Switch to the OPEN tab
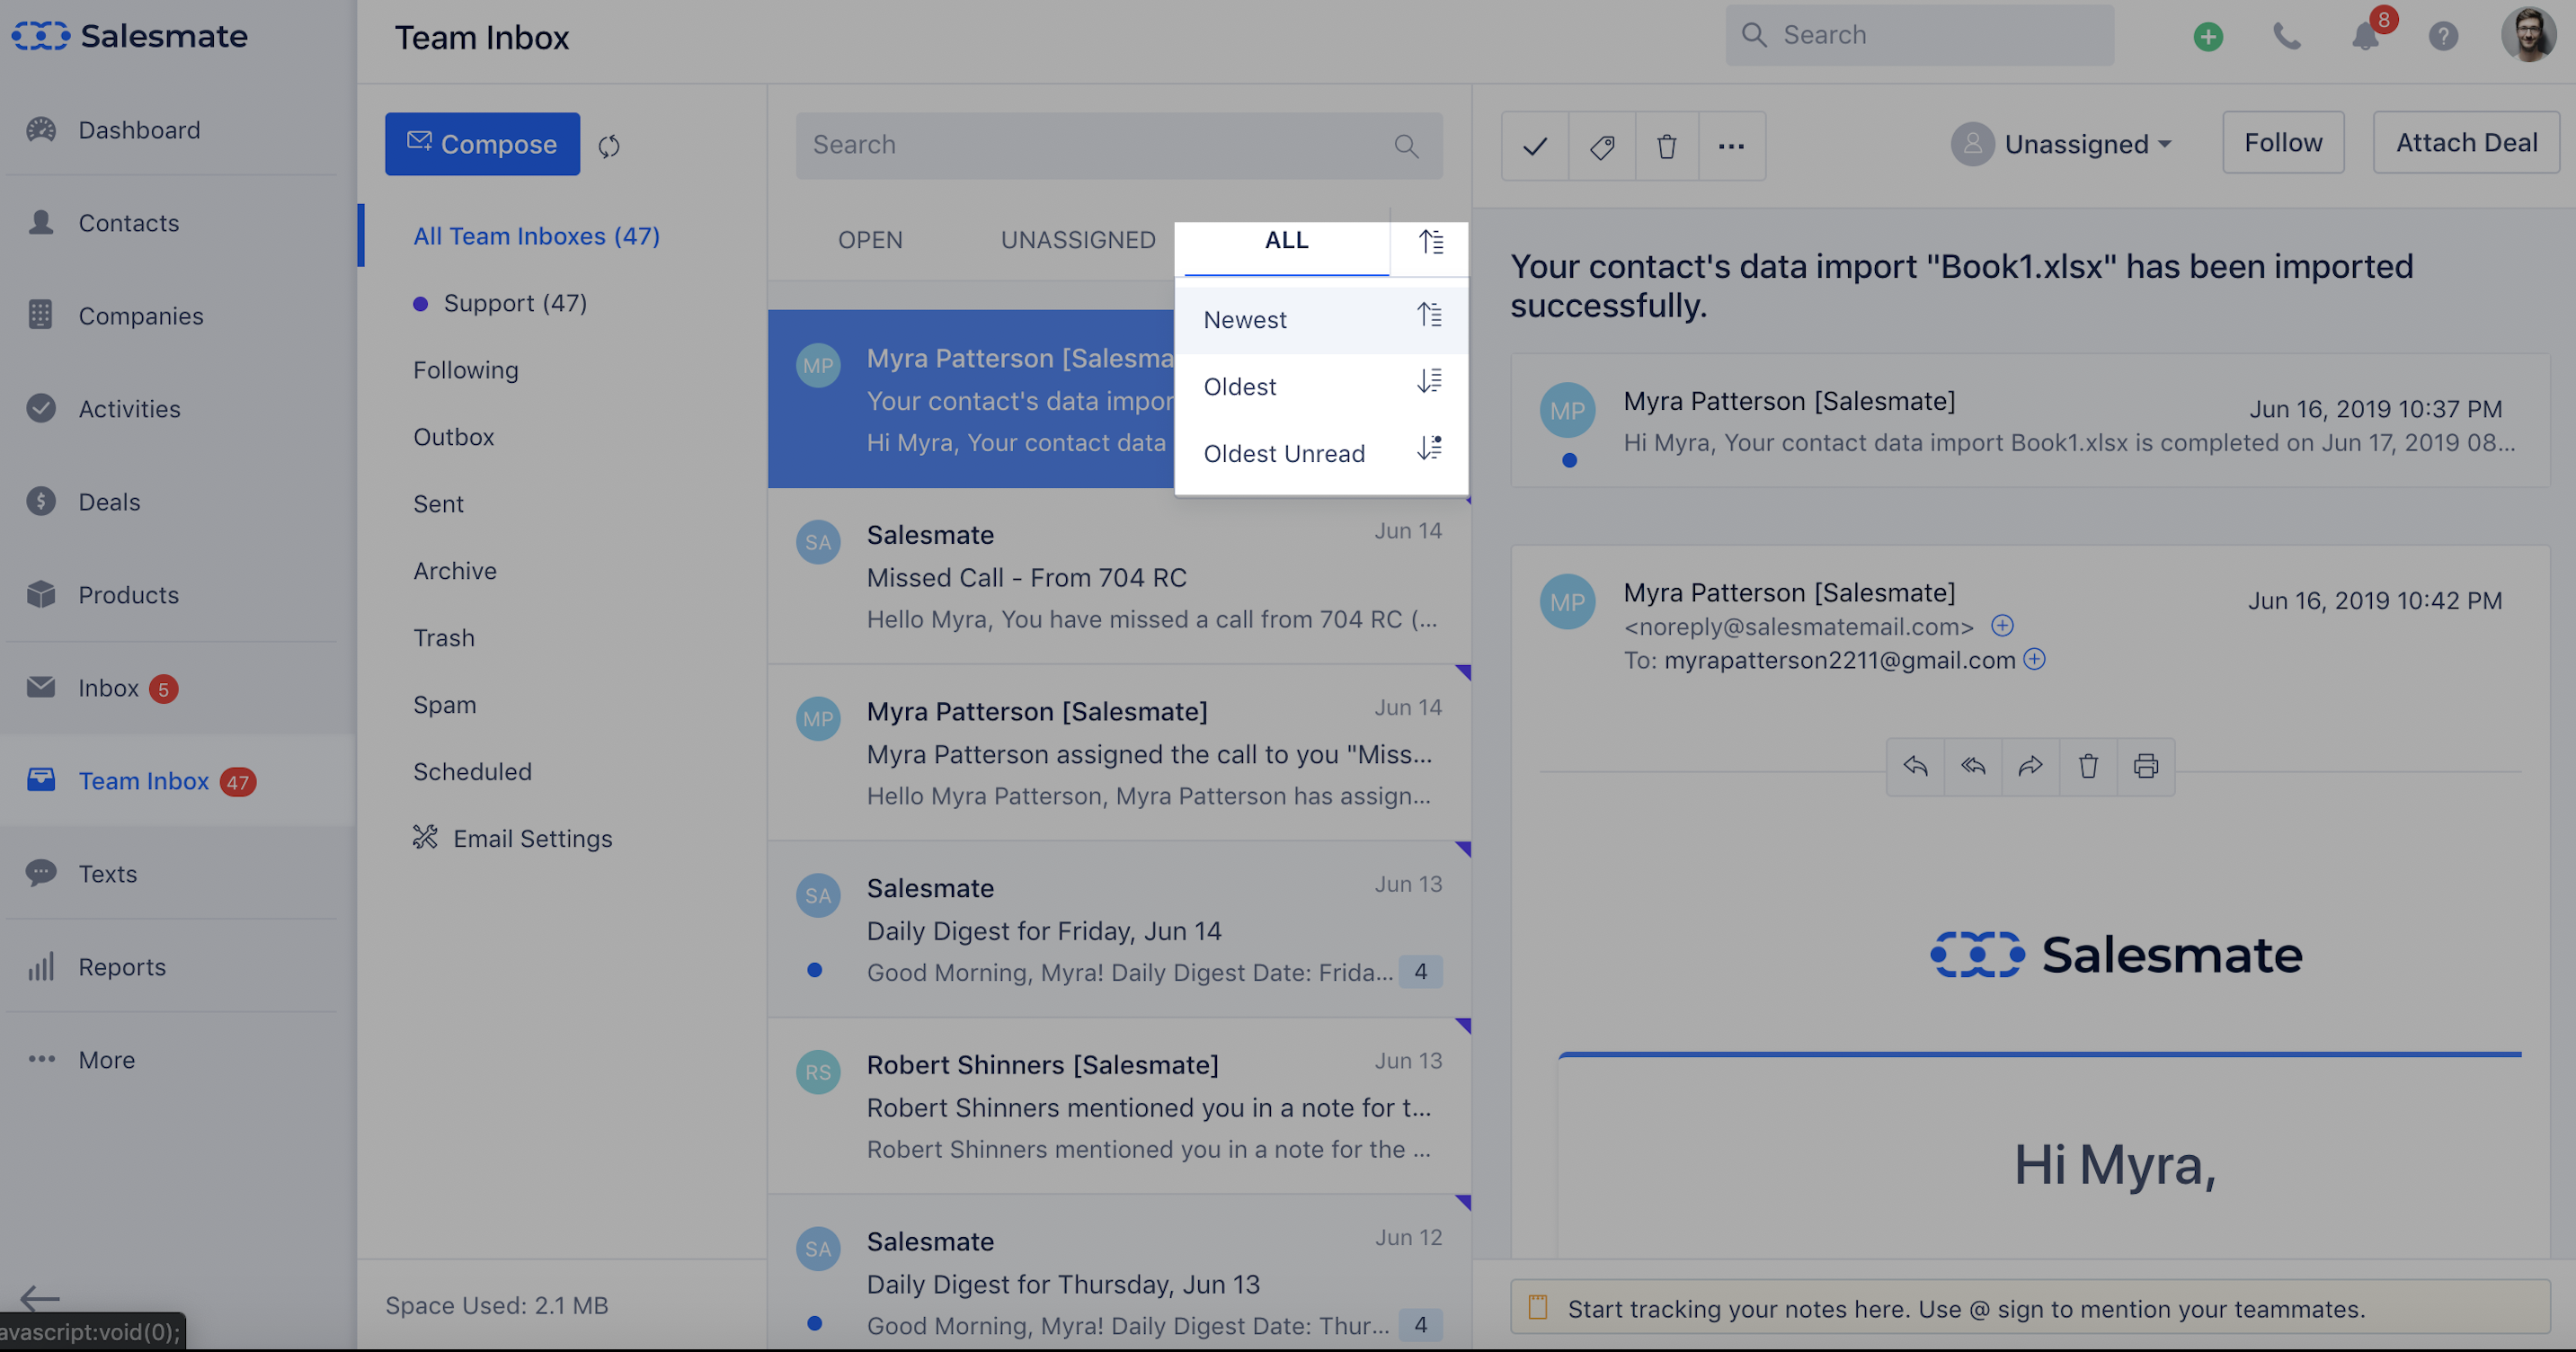Screen dimensions: 2576x1352 [x=870, y=240]
